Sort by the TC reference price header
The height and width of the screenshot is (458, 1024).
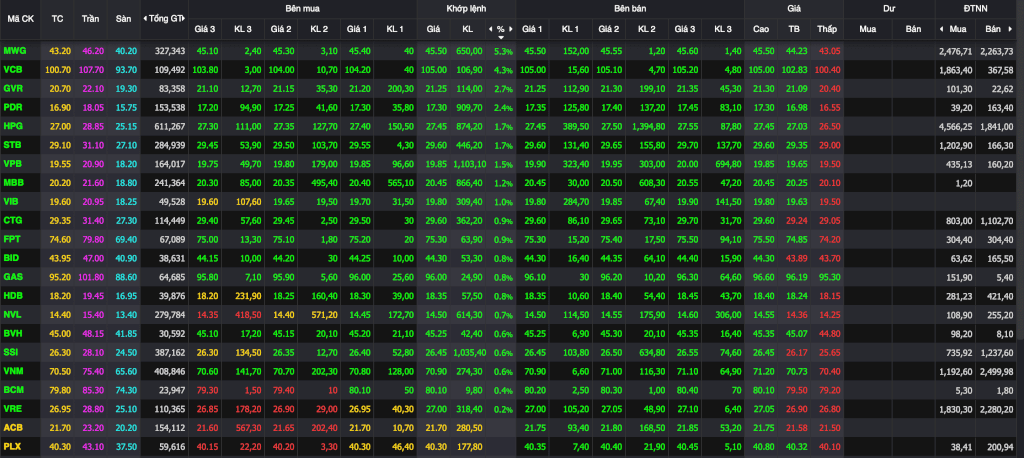[57, 18]
